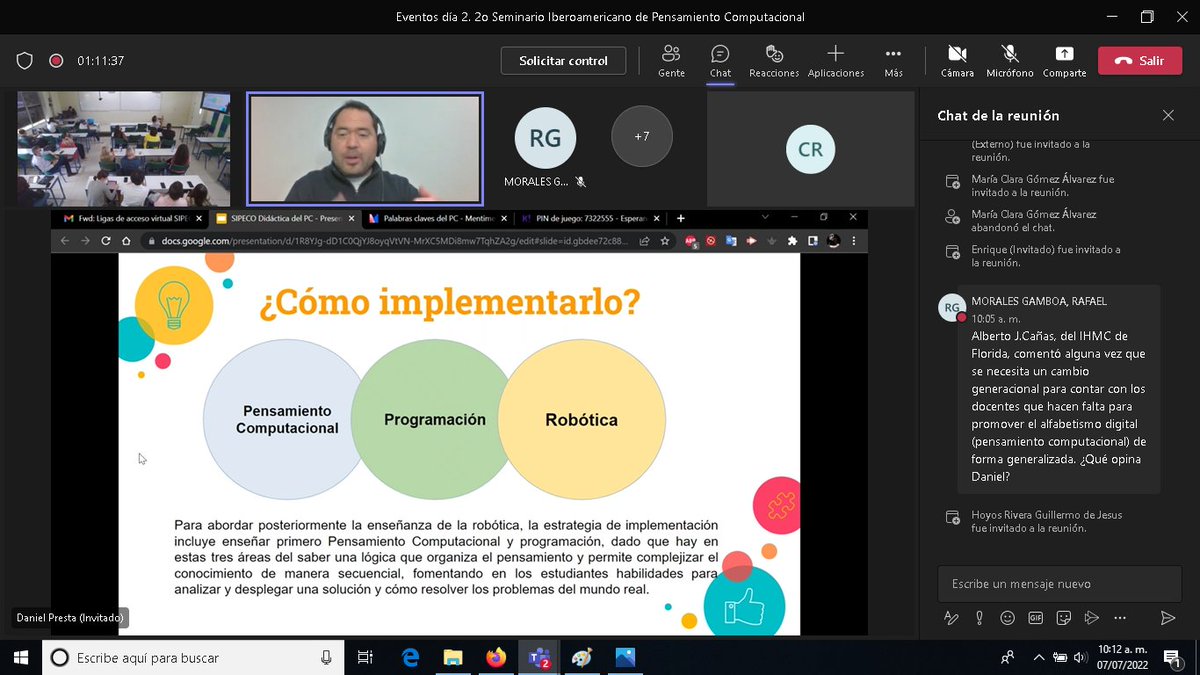Click shared browser back arrow
1200x675 pixels.
[x=65, y=241]
